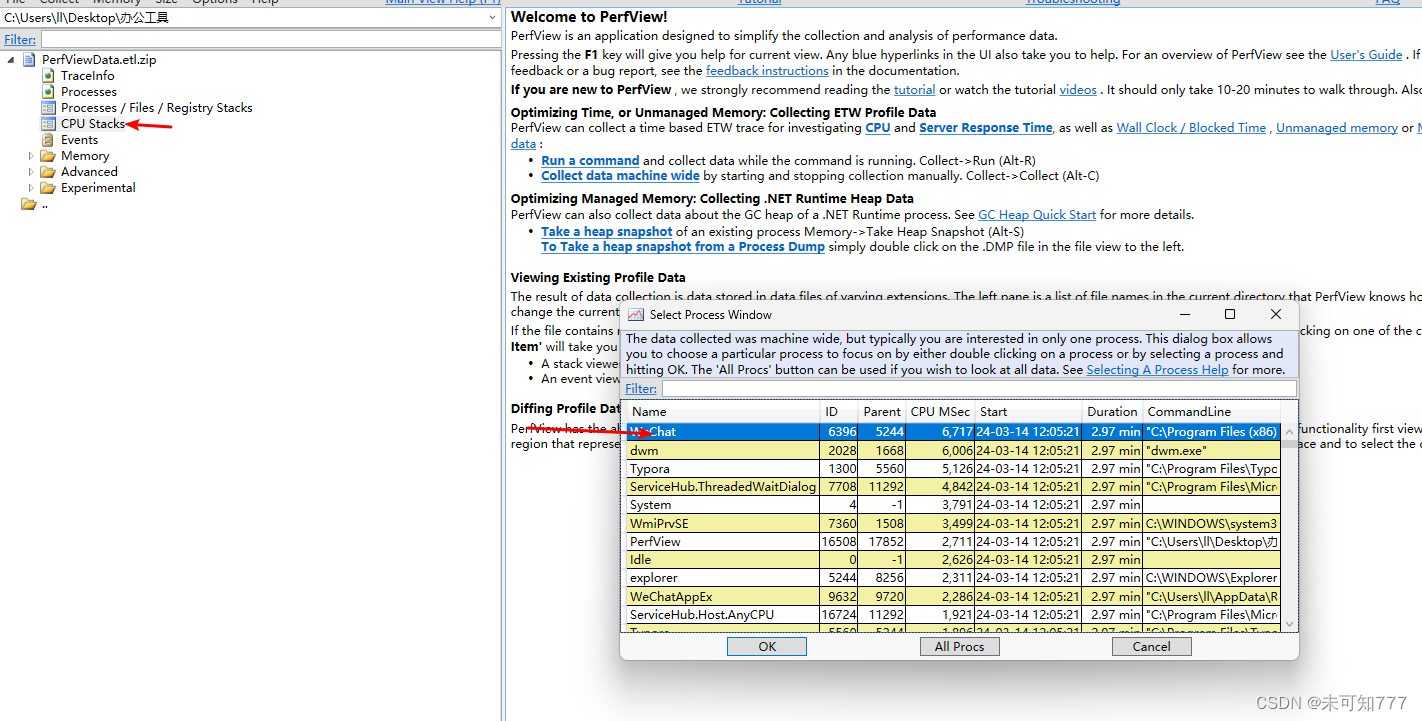Viewport: 1422px width, 721px height.
Task: Select the WmiPrvSE process row
Action: pyautogui.click(x=954, y=523)
